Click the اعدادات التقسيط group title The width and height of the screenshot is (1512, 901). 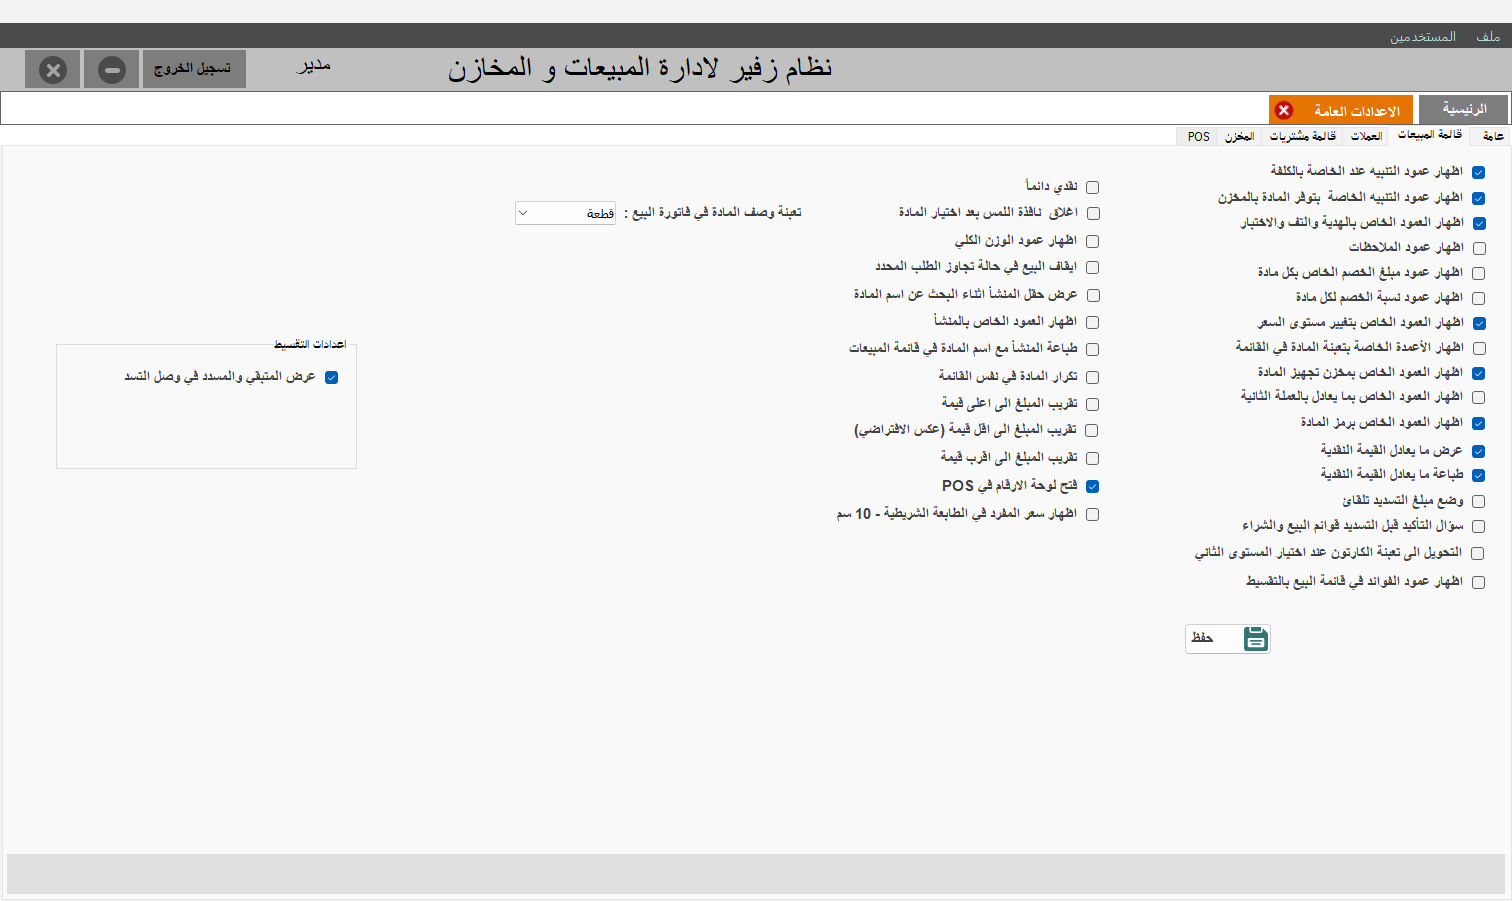[x=310, y=344]
